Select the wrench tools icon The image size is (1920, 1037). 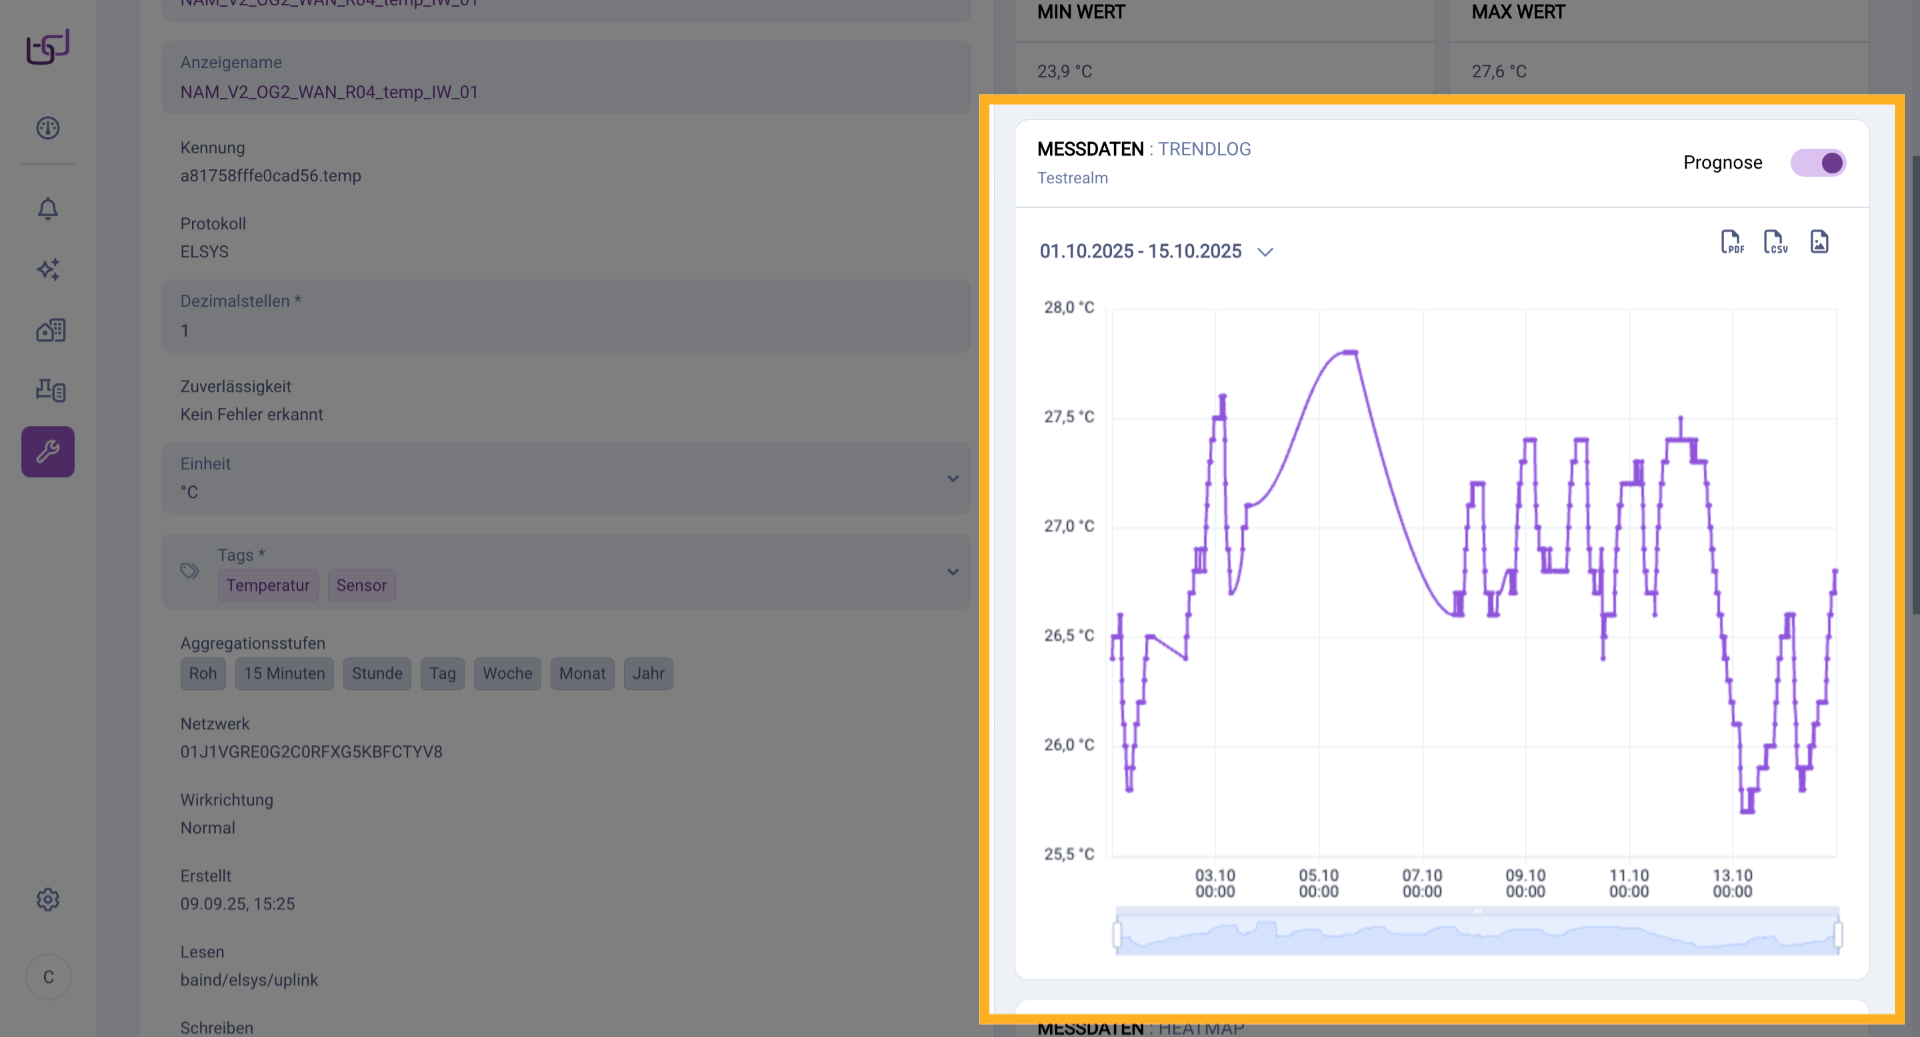[48, 452]
